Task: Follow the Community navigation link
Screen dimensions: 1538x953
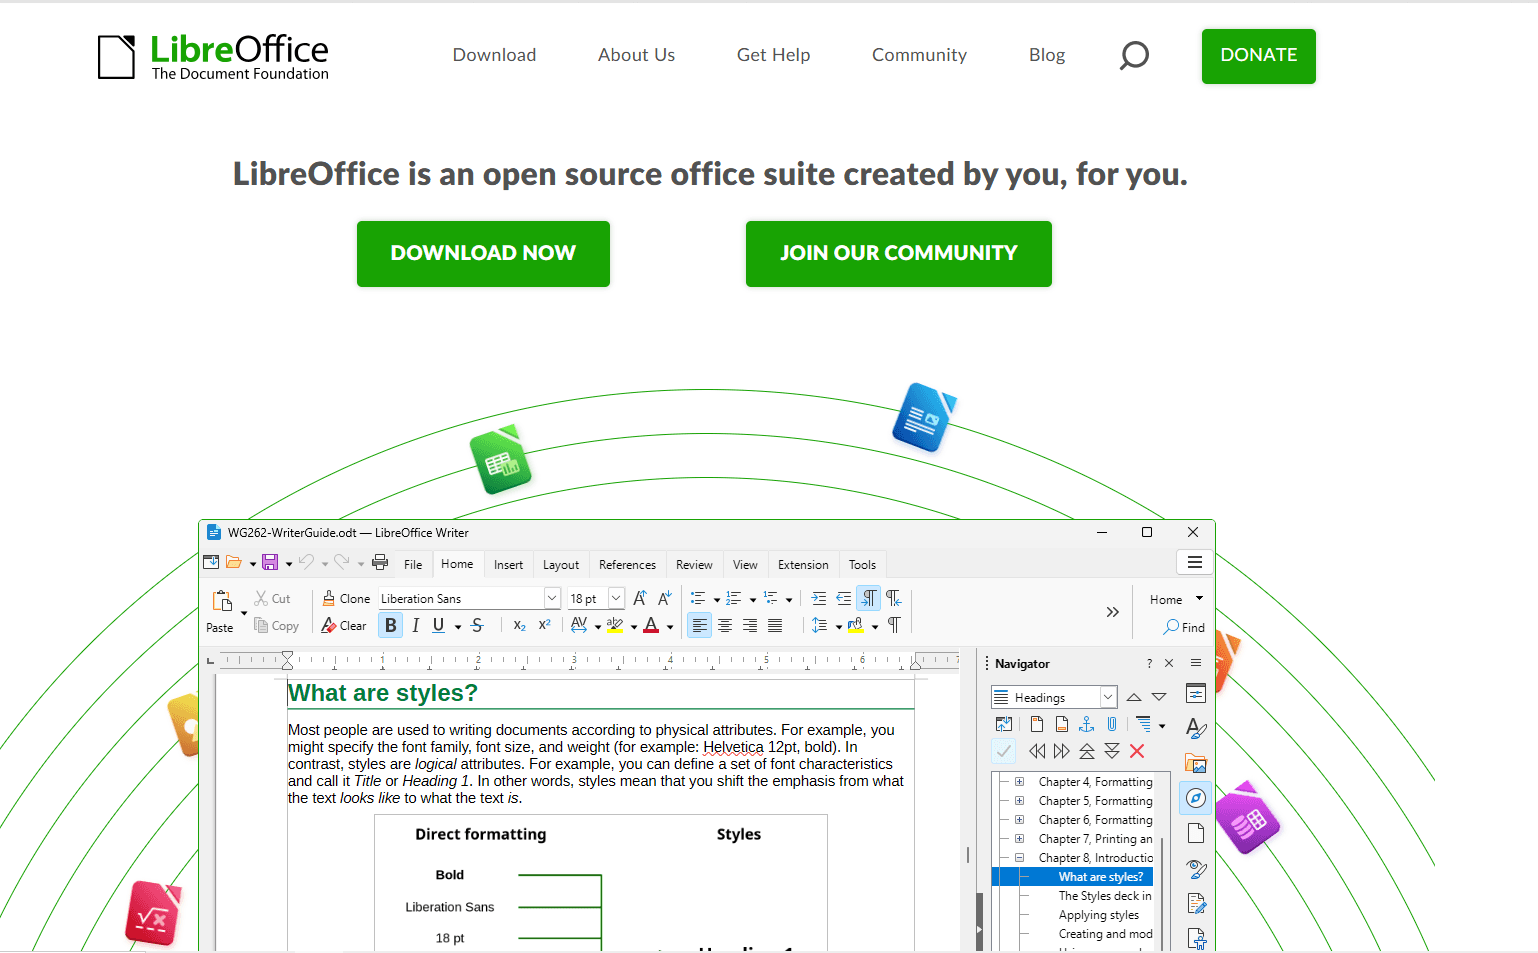Action: (919, 55)
